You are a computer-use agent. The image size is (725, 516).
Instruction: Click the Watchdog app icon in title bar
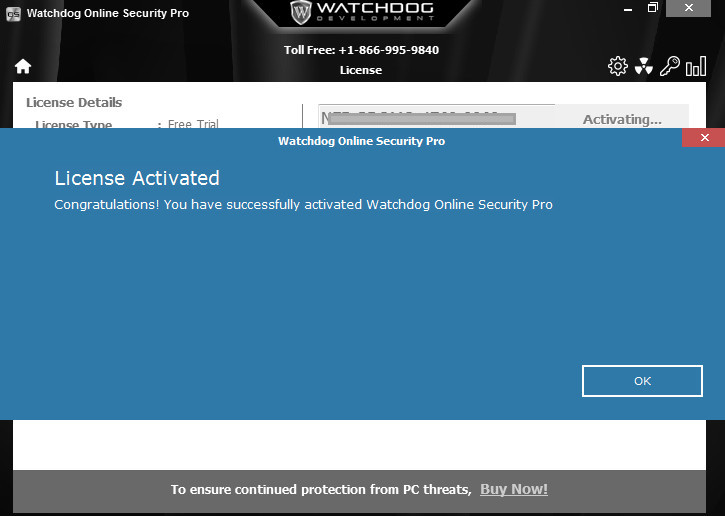pyautogui.click(x=13, y=13)
